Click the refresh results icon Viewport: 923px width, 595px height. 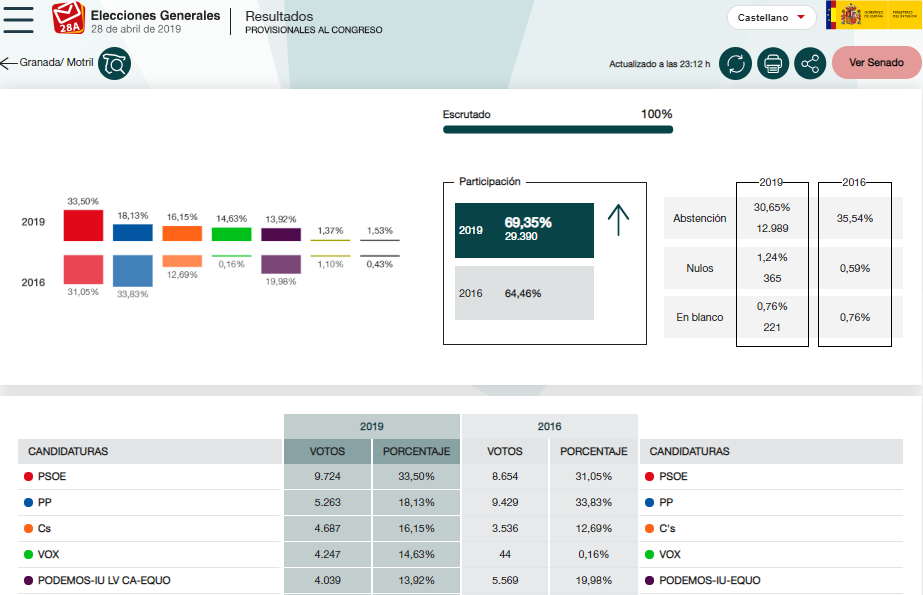click(x=735, y=64)
